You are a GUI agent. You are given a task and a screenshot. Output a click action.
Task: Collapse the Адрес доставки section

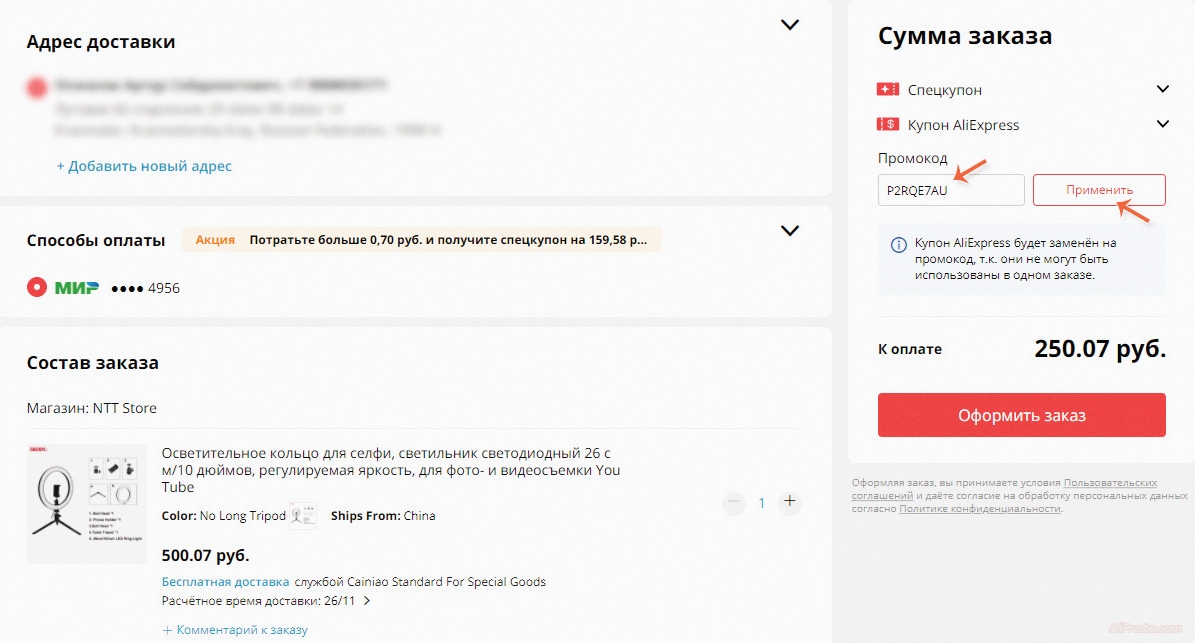coord(790,25)
